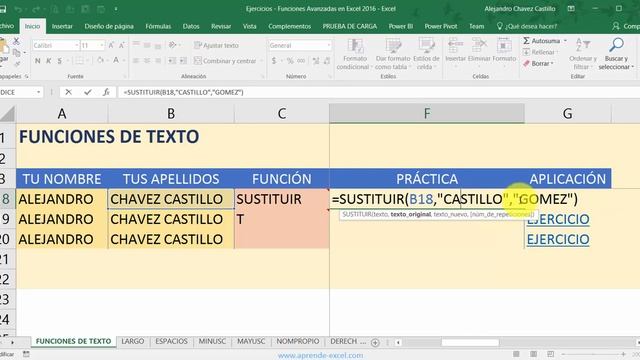Toggle bold formatting (N button)
This screenshot has width=640, height=360.
coord(38,61)
